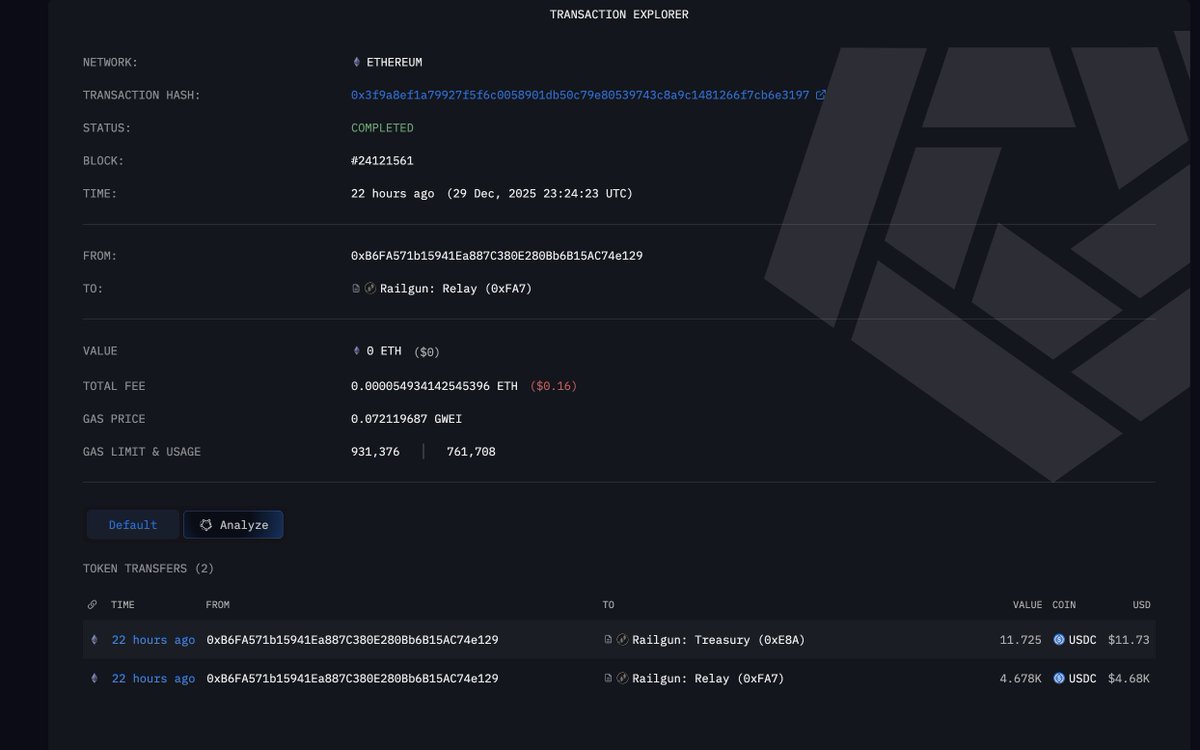Click the Ethereum icon in the Relay transfer row
1200x750 pixels.
(x=95, y=678)
